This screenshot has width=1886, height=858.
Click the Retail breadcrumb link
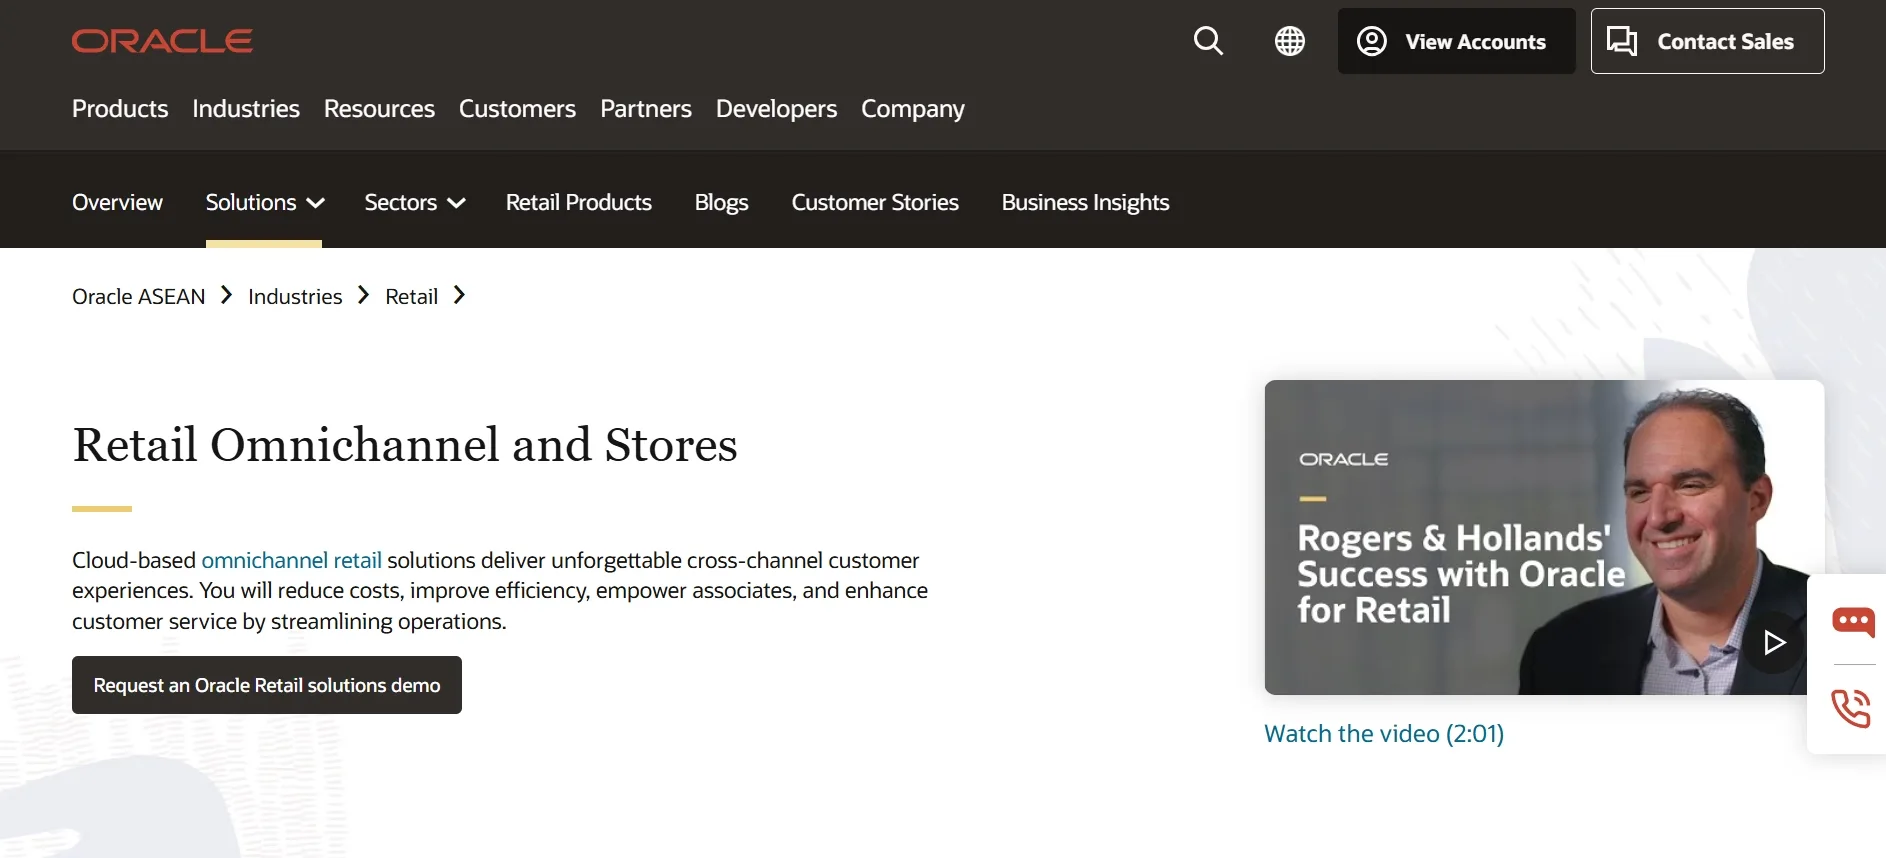412,296
